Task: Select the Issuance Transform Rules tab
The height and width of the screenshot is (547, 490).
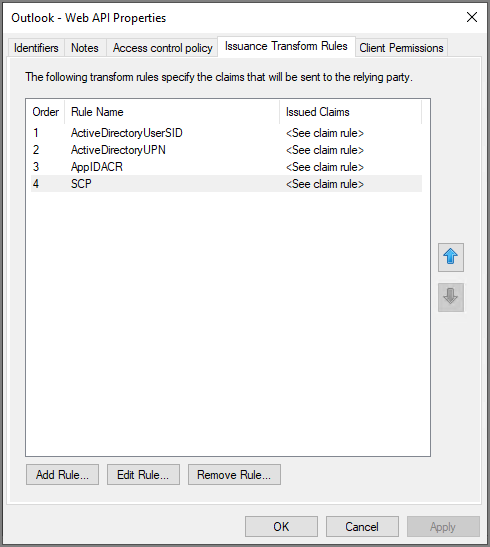Action: [x=286, y=46]
